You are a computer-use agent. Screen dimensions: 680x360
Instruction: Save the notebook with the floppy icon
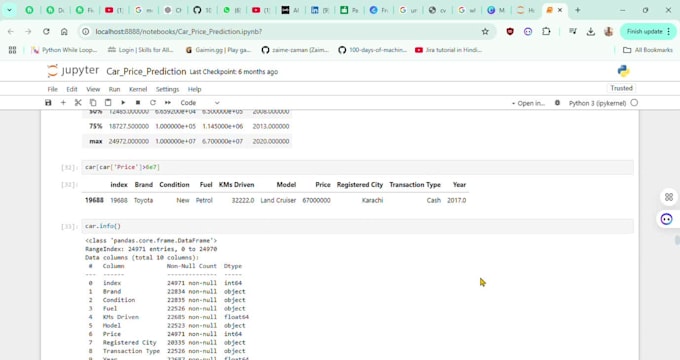click(x=48, y=103)
